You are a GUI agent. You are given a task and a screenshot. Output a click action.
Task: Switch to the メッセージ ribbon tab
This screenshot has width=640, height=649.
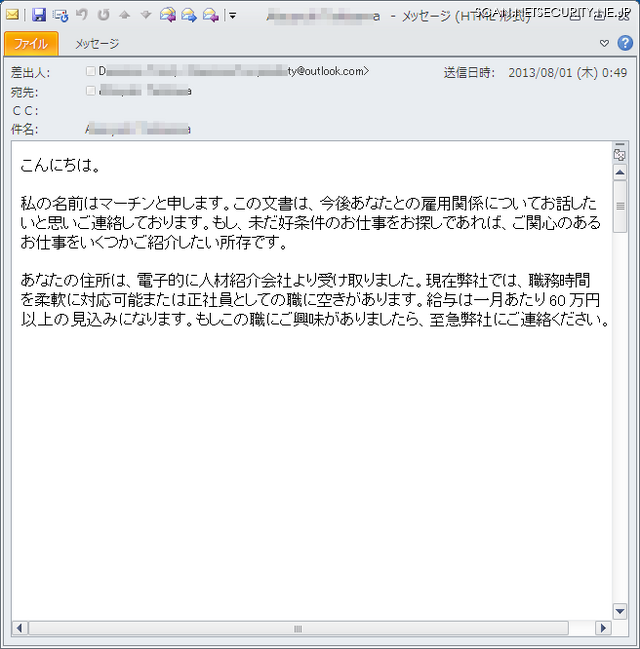click(97, 44)
